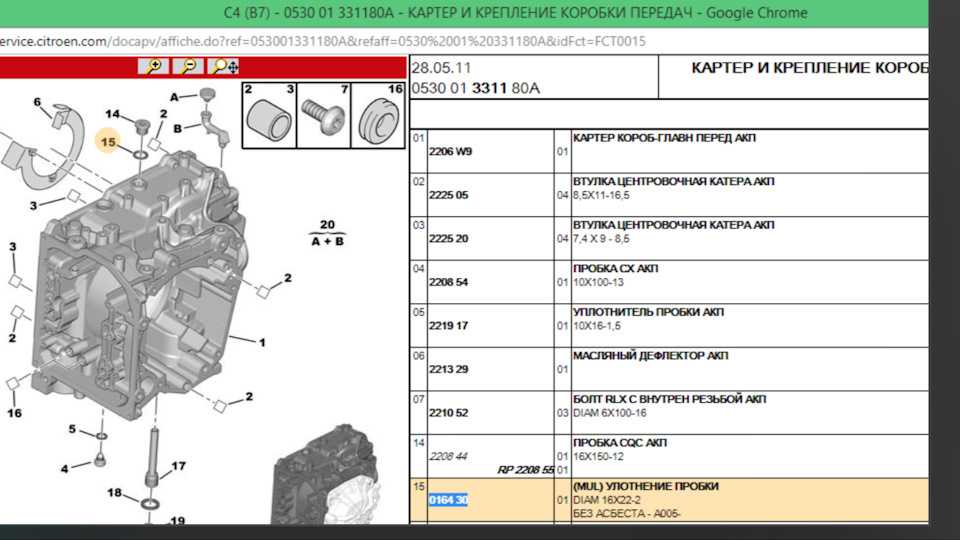
Task: Click part number 2225 05
Action: click(448, 195)
